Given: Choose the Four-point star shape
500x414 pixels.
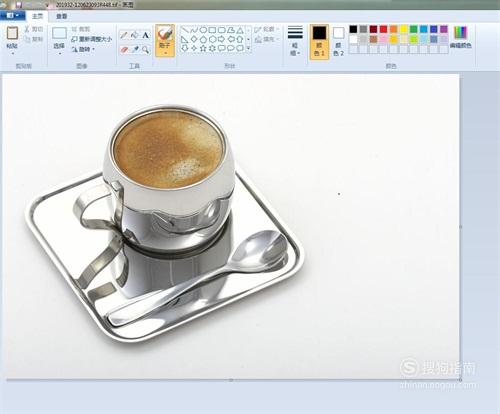Looking at the screenshot, I should [194, 48].
